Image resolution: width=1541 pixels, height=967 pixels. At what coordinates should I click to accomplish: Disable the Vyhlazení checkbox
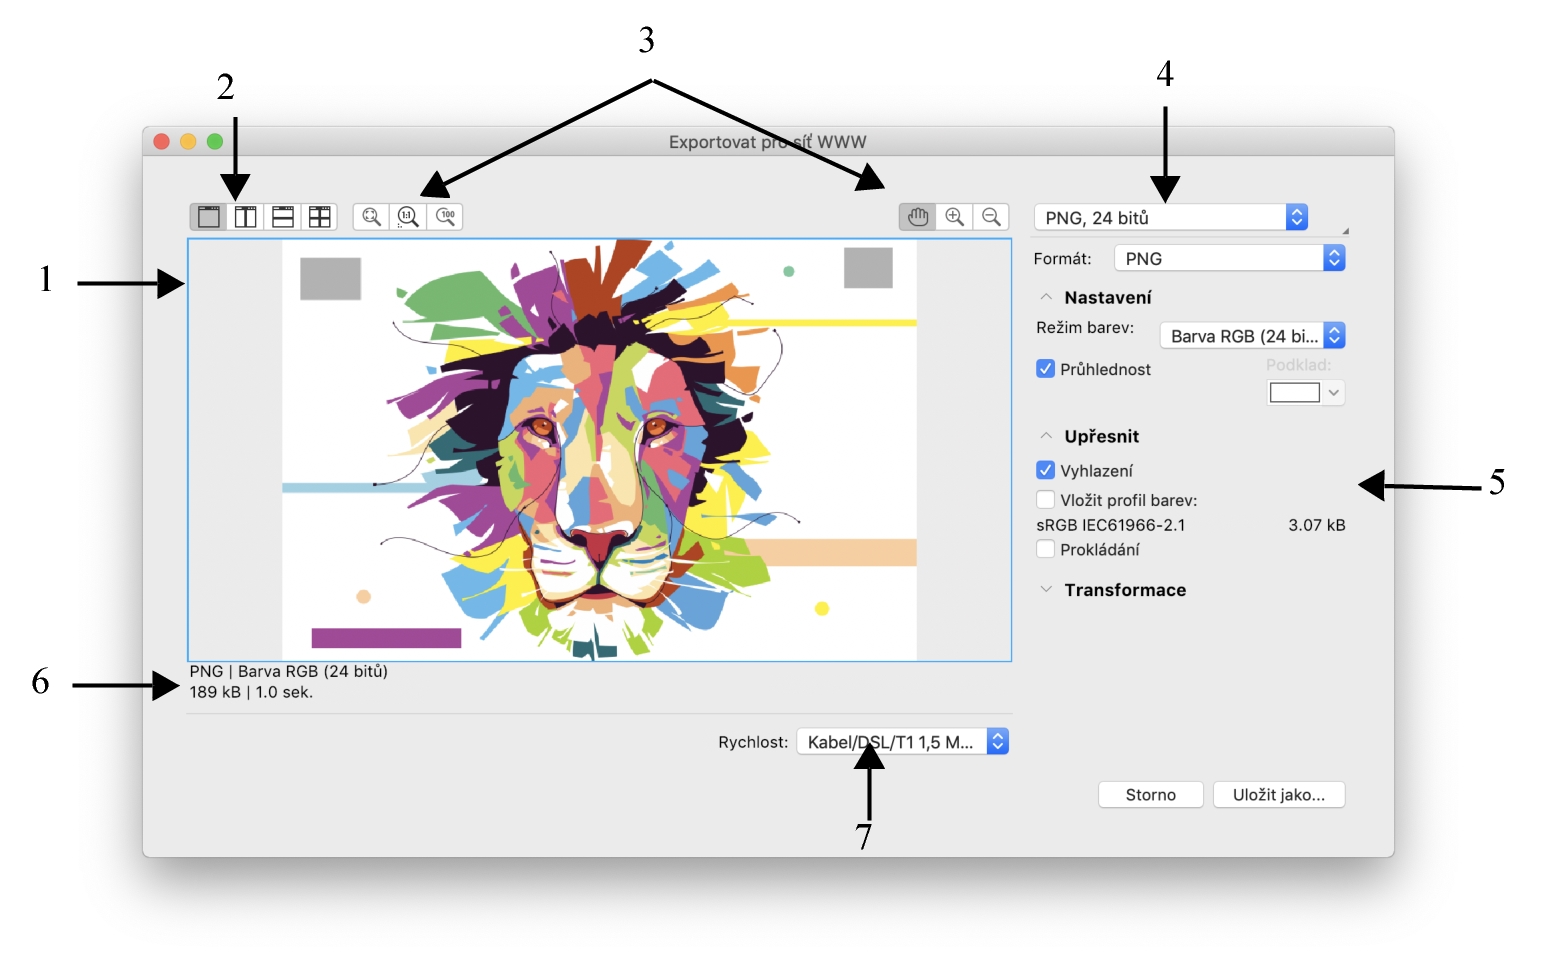[x=1046, y=471]
